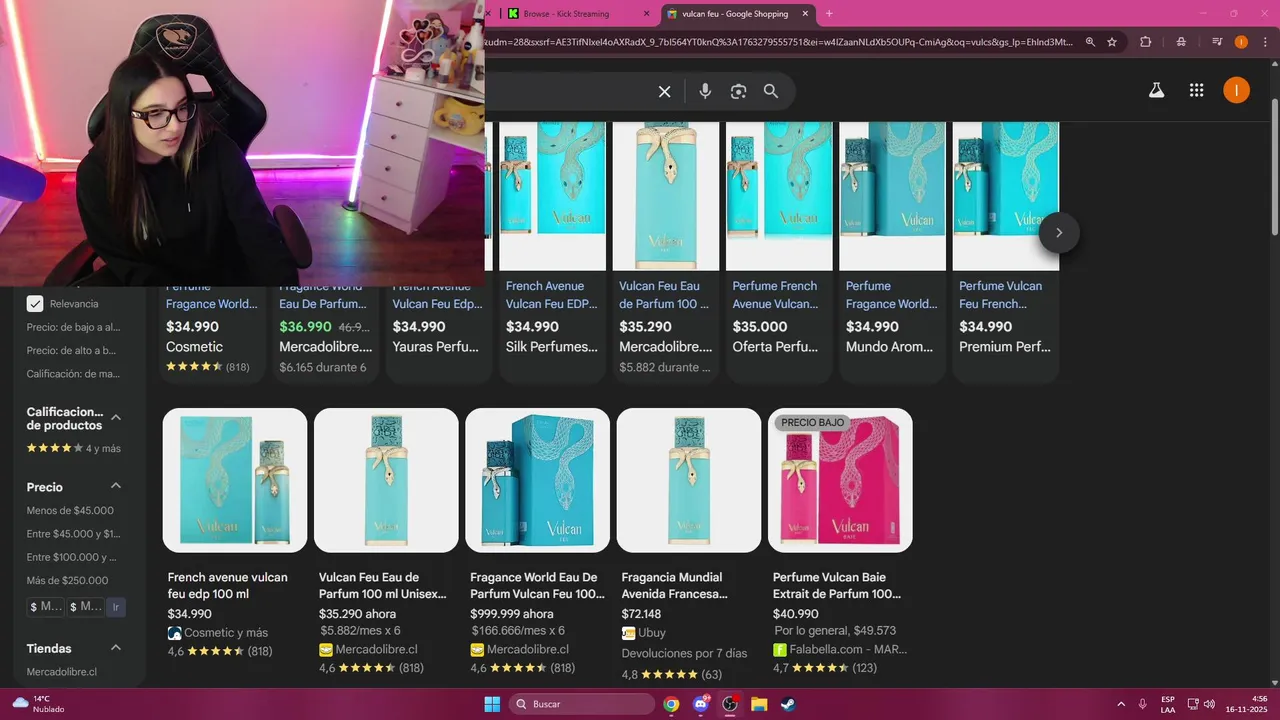1280x720 pixels.
Task: Advance the product carousel with the right arrow
Action: coord(1059,233)
